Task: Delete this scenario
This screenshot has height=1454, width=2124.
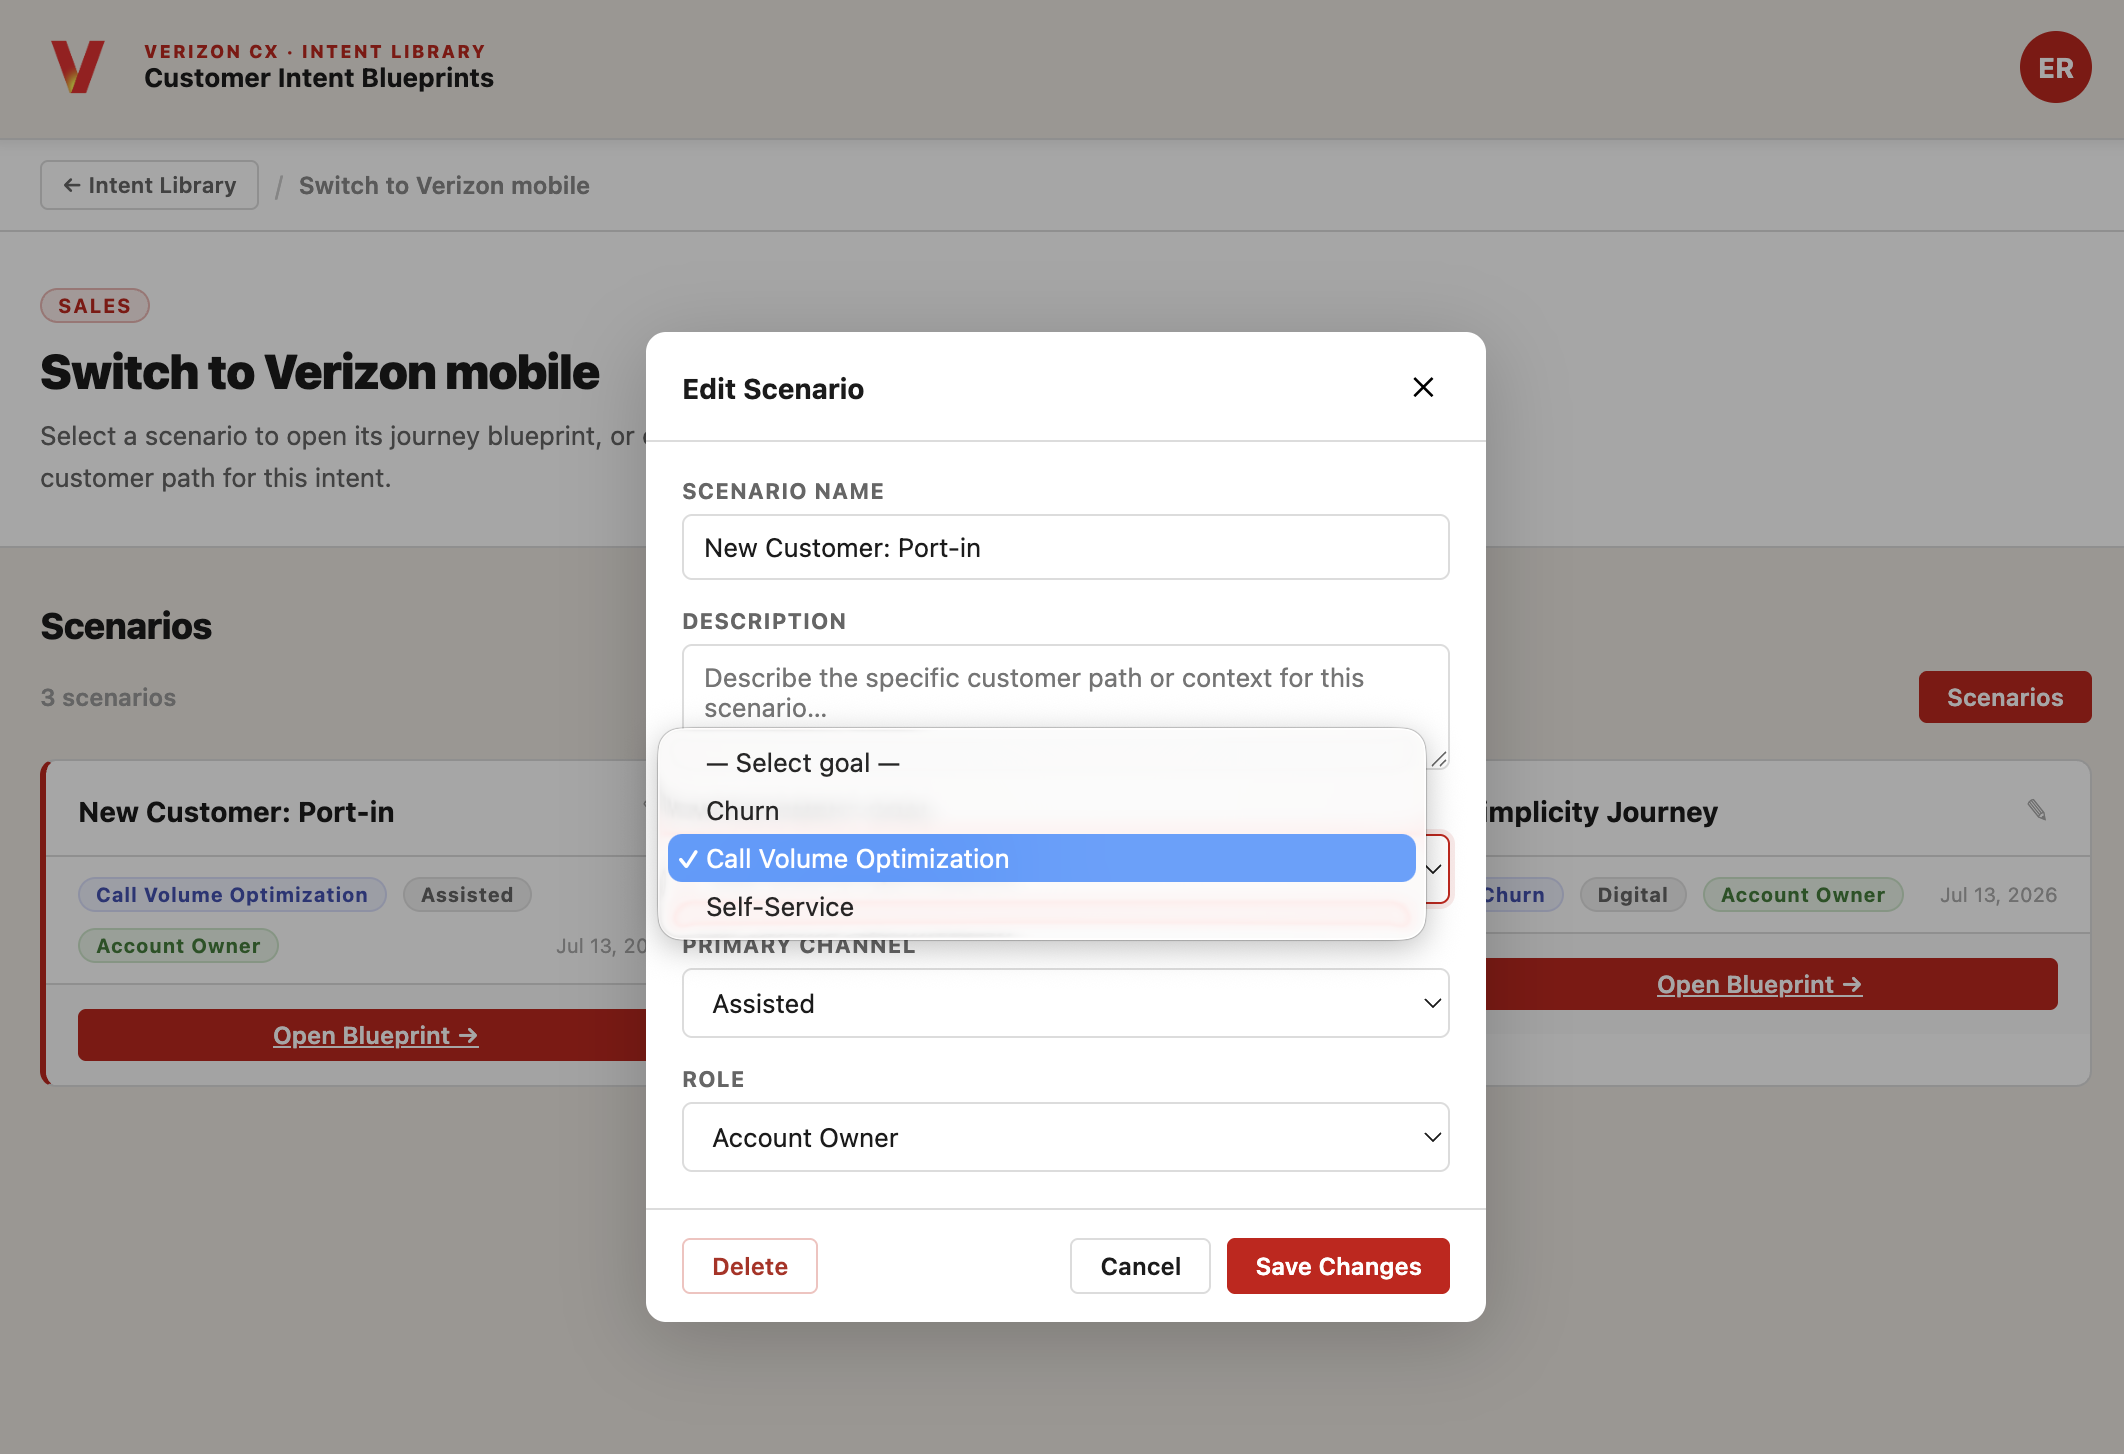Action: pyautogui.click(x=749, y=1266)
